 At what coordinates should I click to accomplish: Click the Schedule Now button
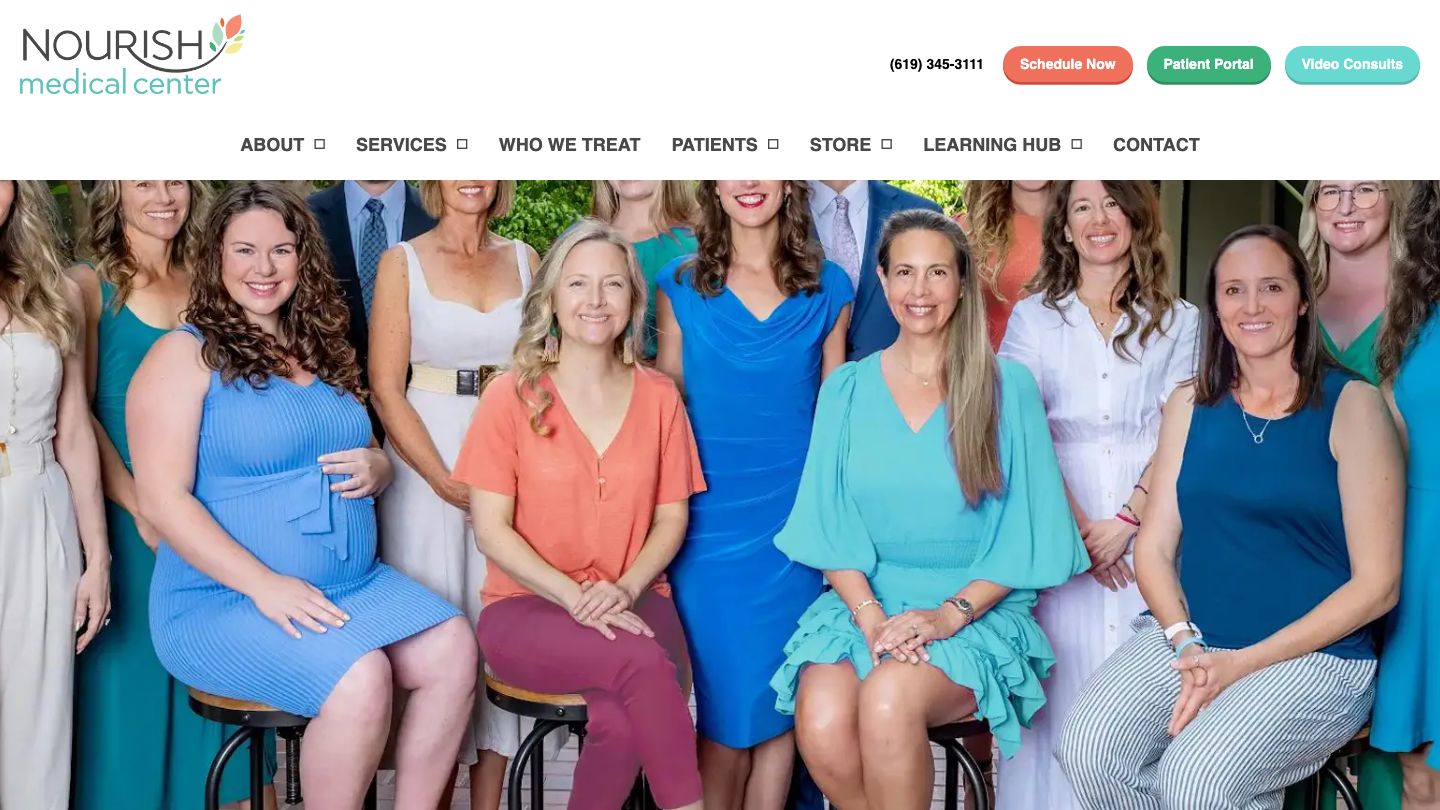click(x=1067, y=64)
